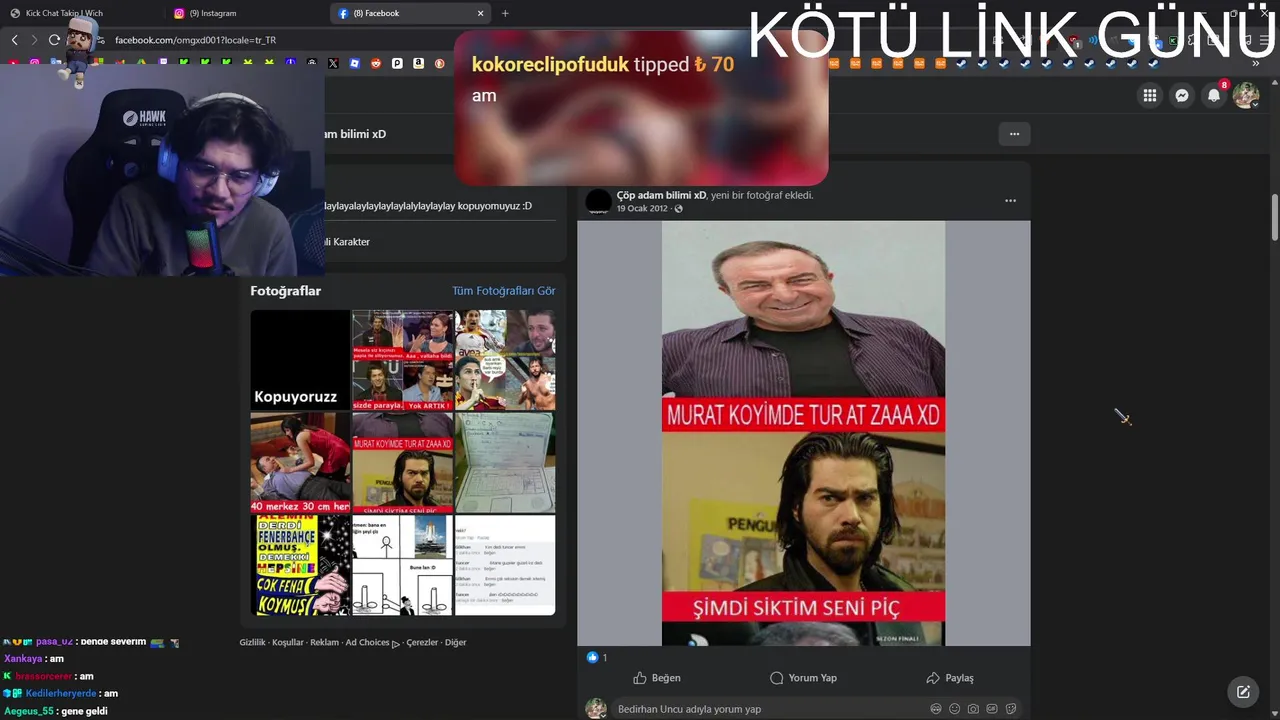
Task: Open the stick figure comic thumbnail
Action: (x=402, y=565)
